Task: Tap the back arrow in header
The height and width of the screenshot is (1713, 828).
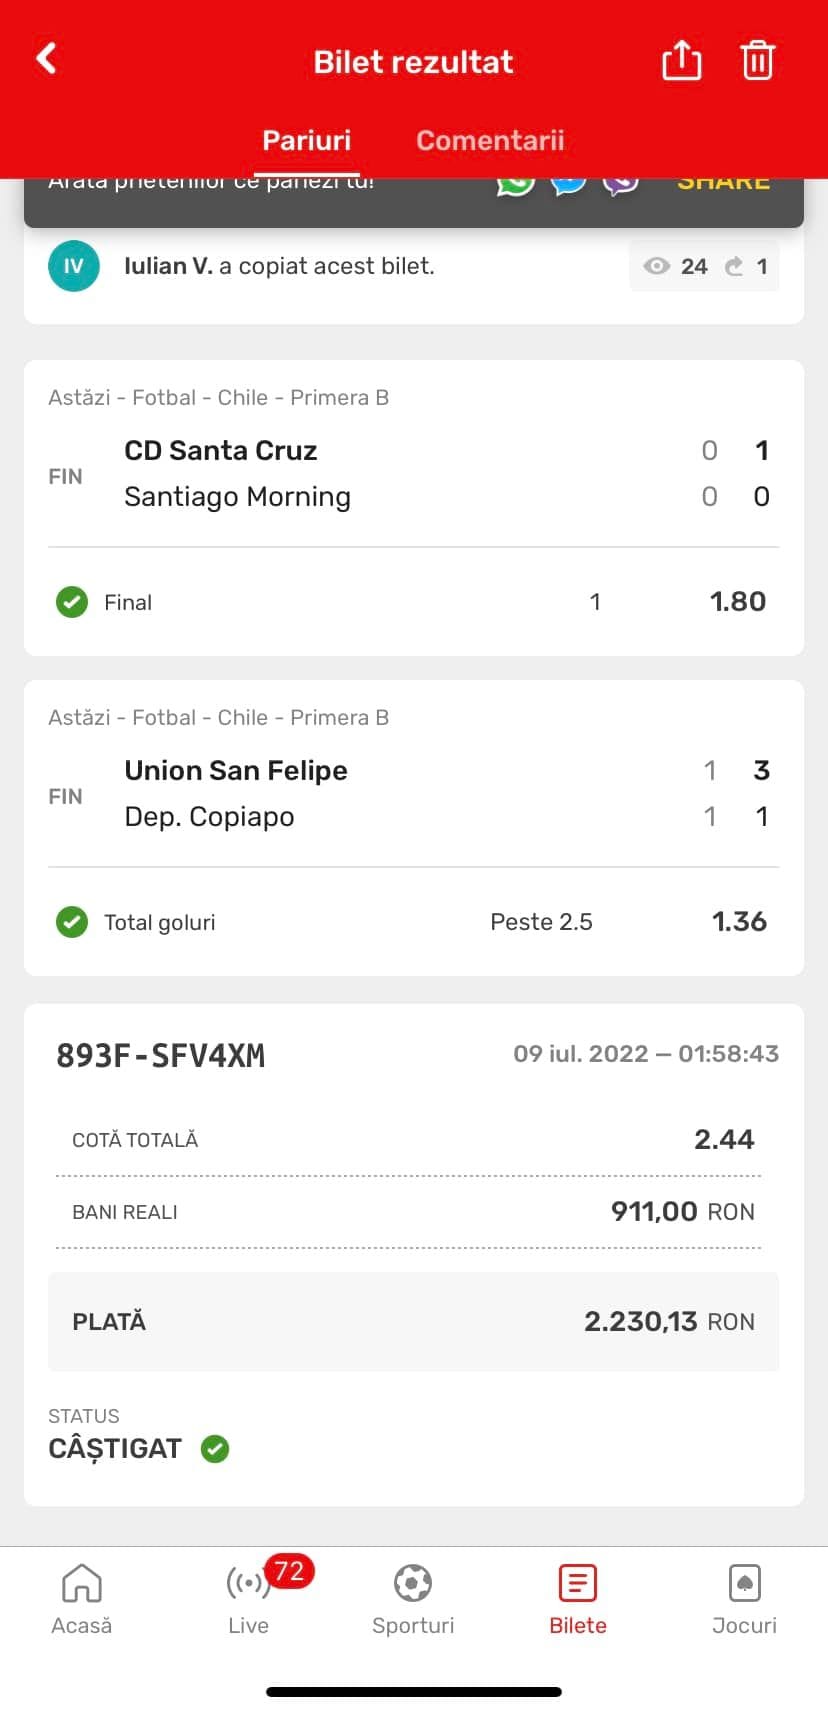Action: coord(46,59)
